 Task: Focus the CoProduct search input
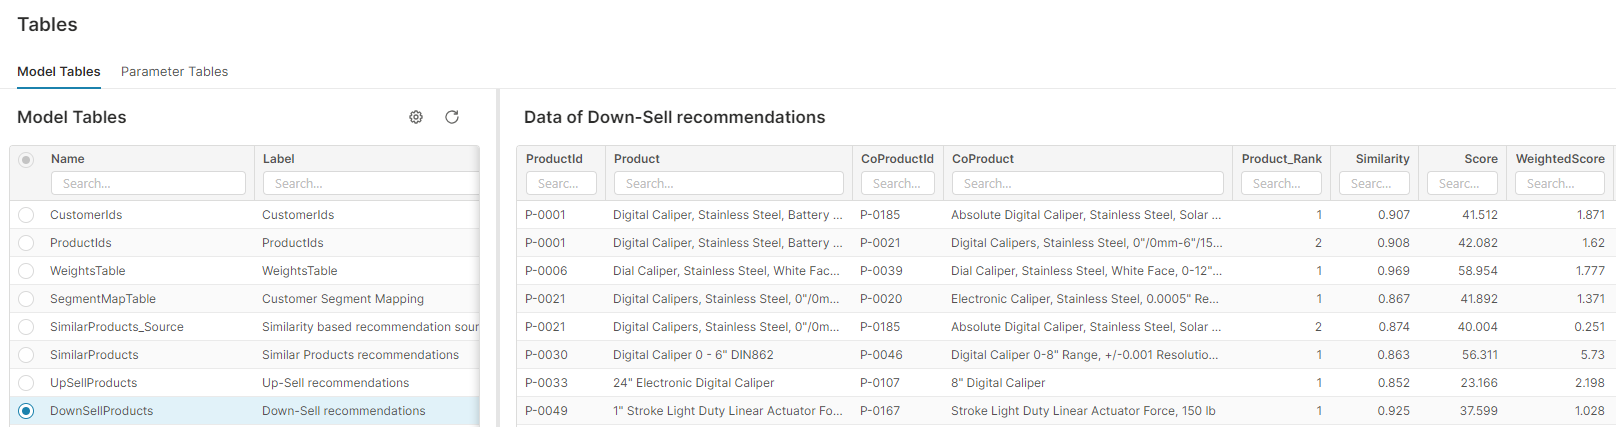pos(1087,183)
